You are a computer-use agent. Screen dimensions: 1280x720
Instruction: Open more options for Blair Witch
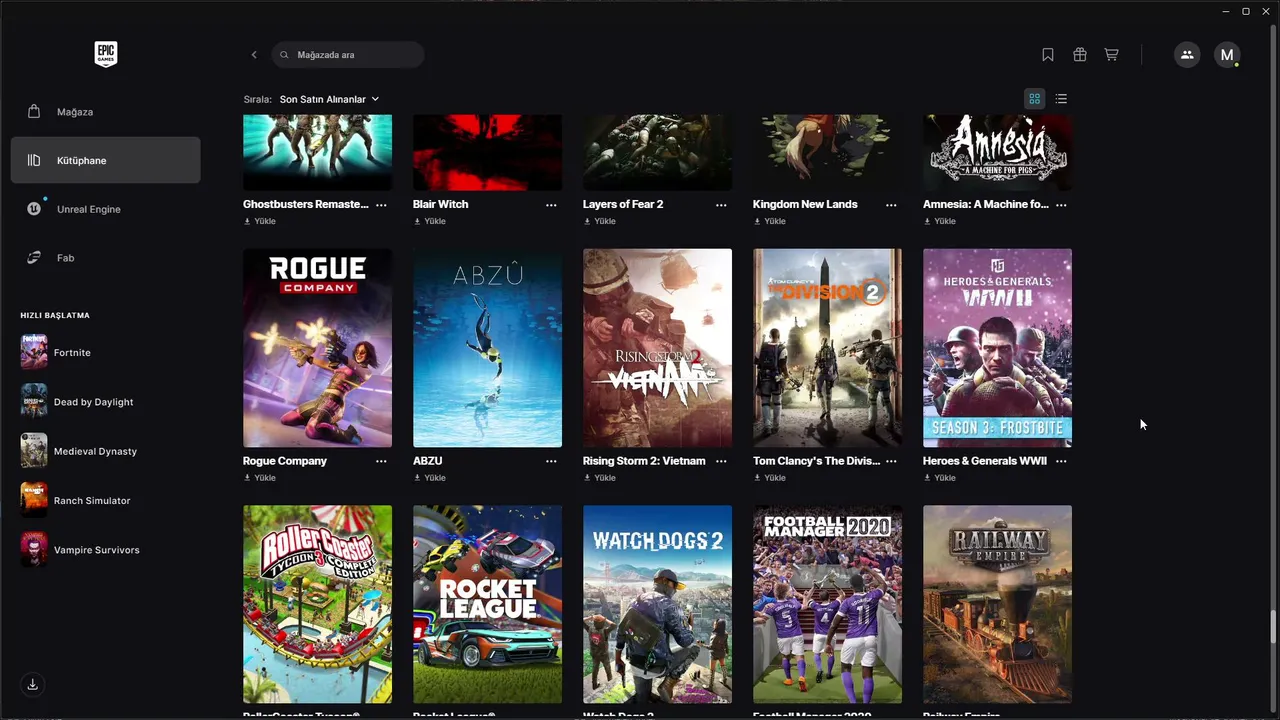coord(551,204)
